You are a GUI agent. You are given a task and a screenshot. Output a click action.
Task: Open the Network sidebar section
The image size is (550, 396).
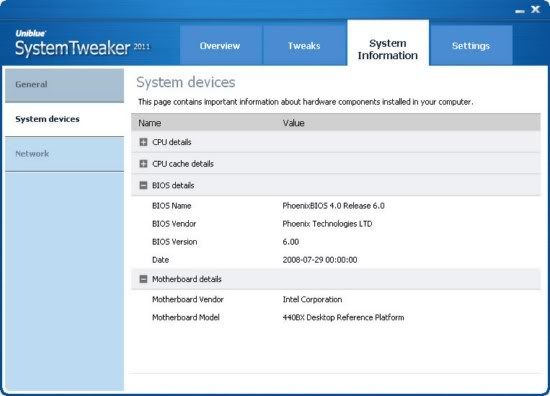(x=65, y=154)
